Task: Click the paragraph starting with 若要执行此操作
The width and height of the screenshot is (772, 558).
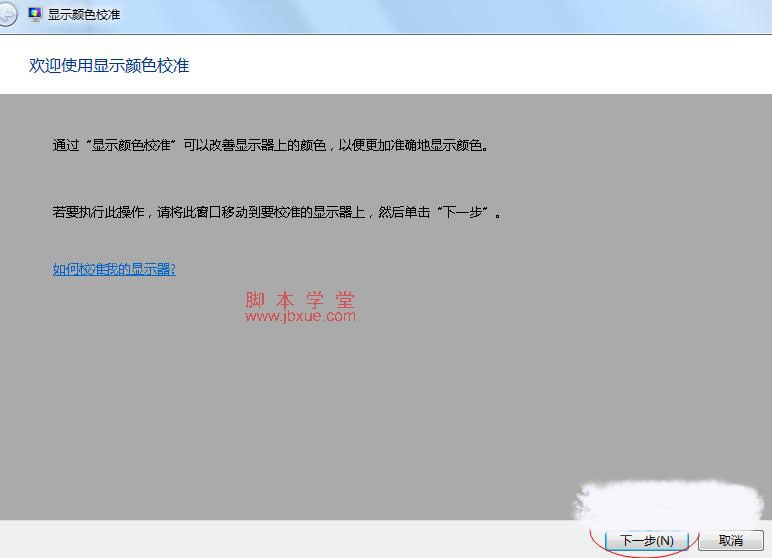Action: pyautogui.click(x=277, y=212)
